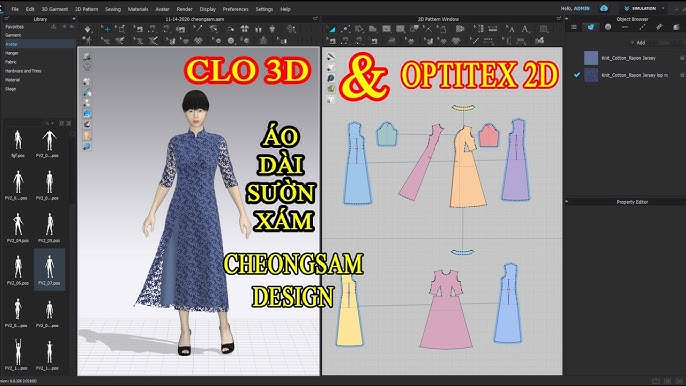Collapse the Property Editor panel arrow

(567, 202)
